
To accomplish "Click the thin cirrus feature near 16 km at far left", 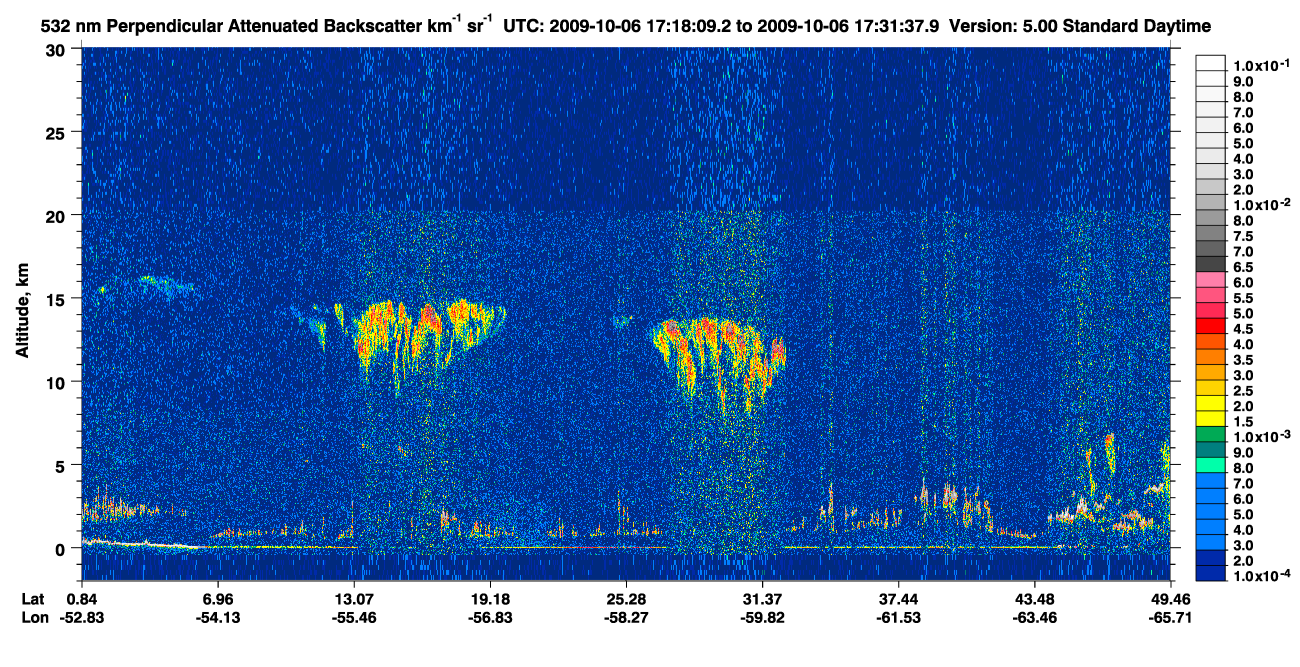I will [166, 286].
